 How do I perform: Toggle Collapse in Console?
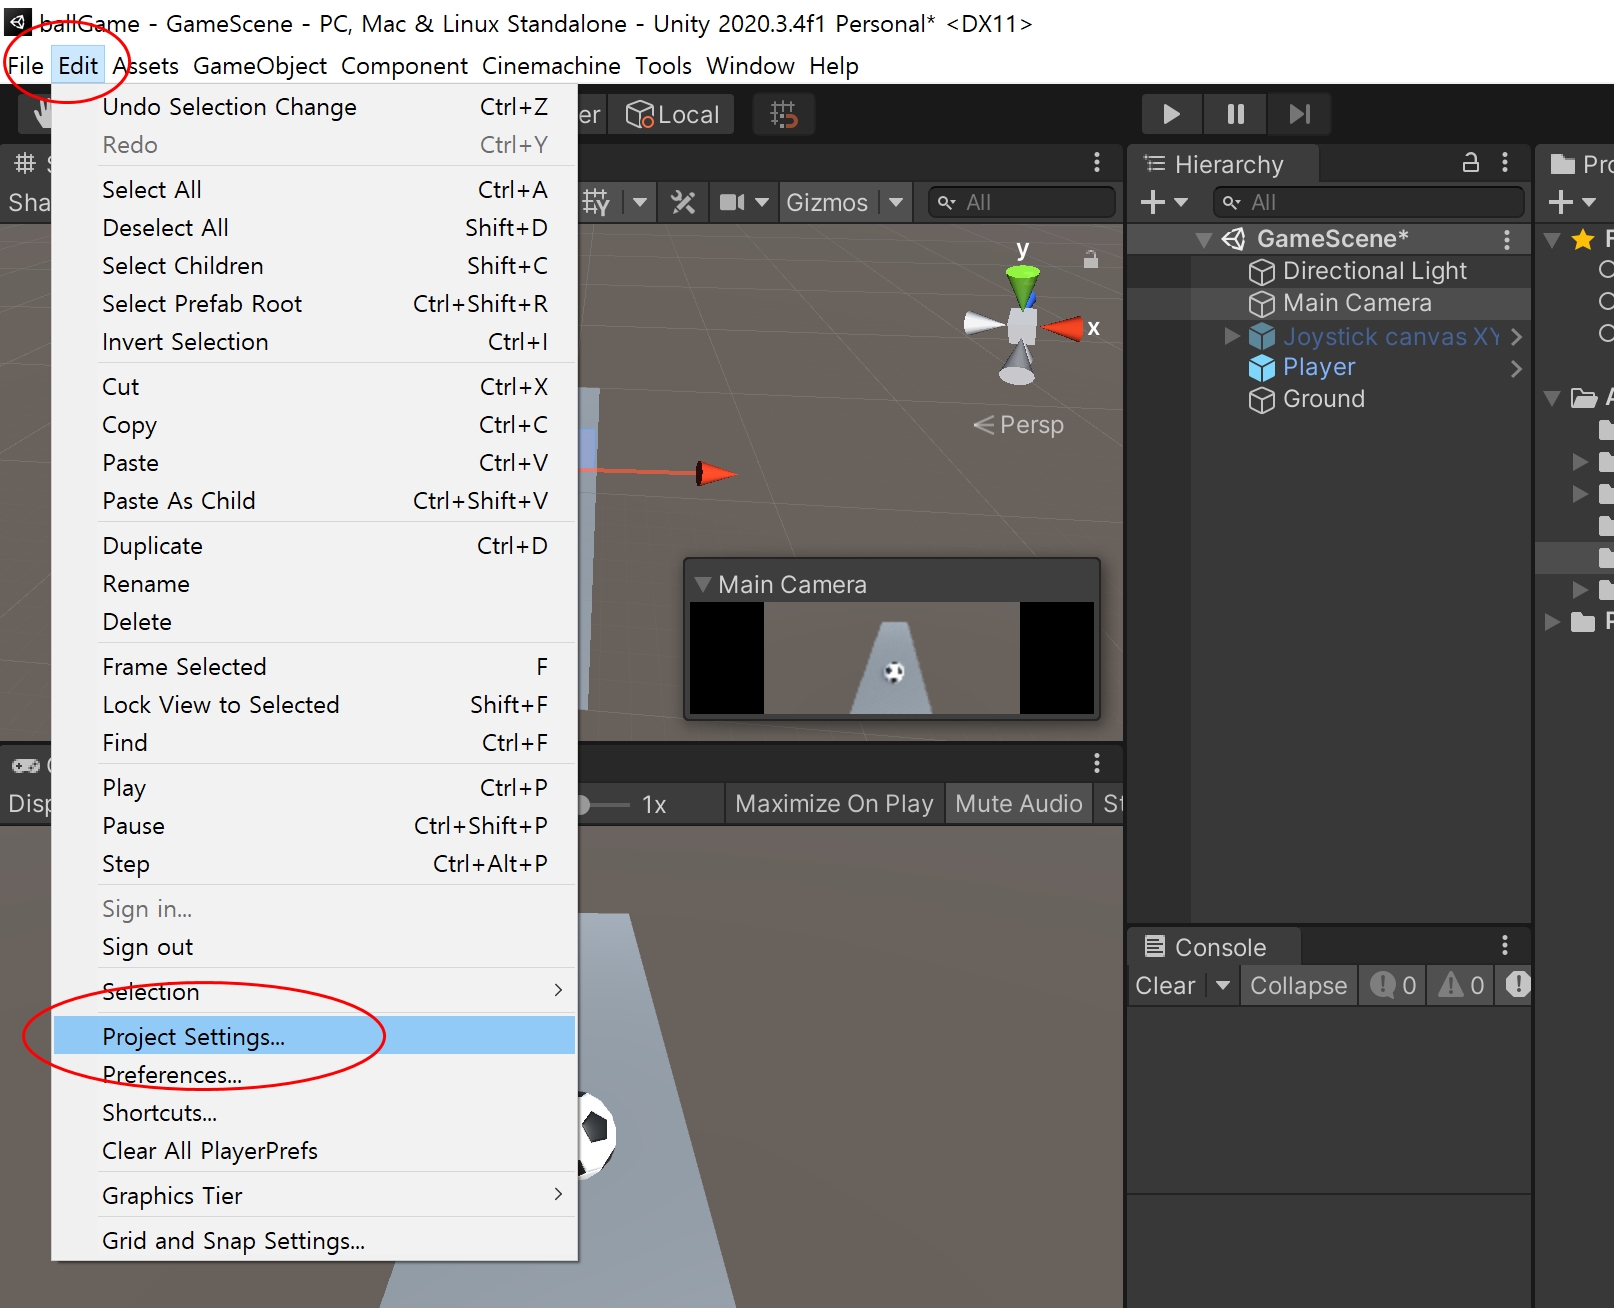(x=1299, y=985)
